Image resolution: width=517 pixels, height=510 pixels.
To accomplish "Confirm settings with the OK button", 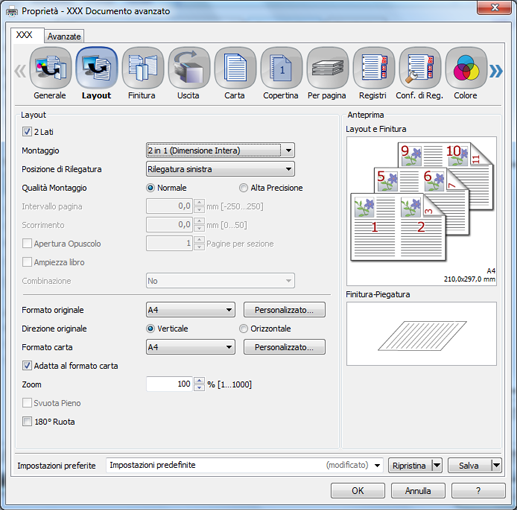I will click(x=358, y=491).
